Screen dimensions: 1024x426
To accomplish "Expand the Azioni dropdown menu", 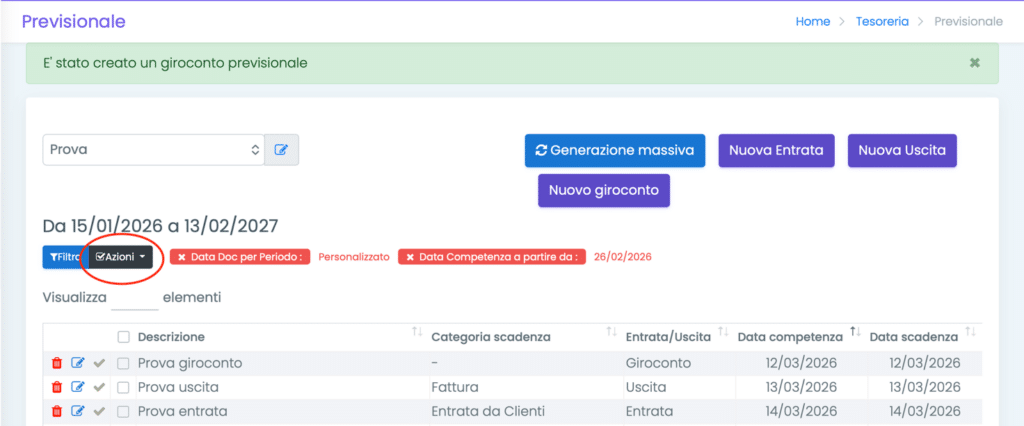I will [120, 257].
